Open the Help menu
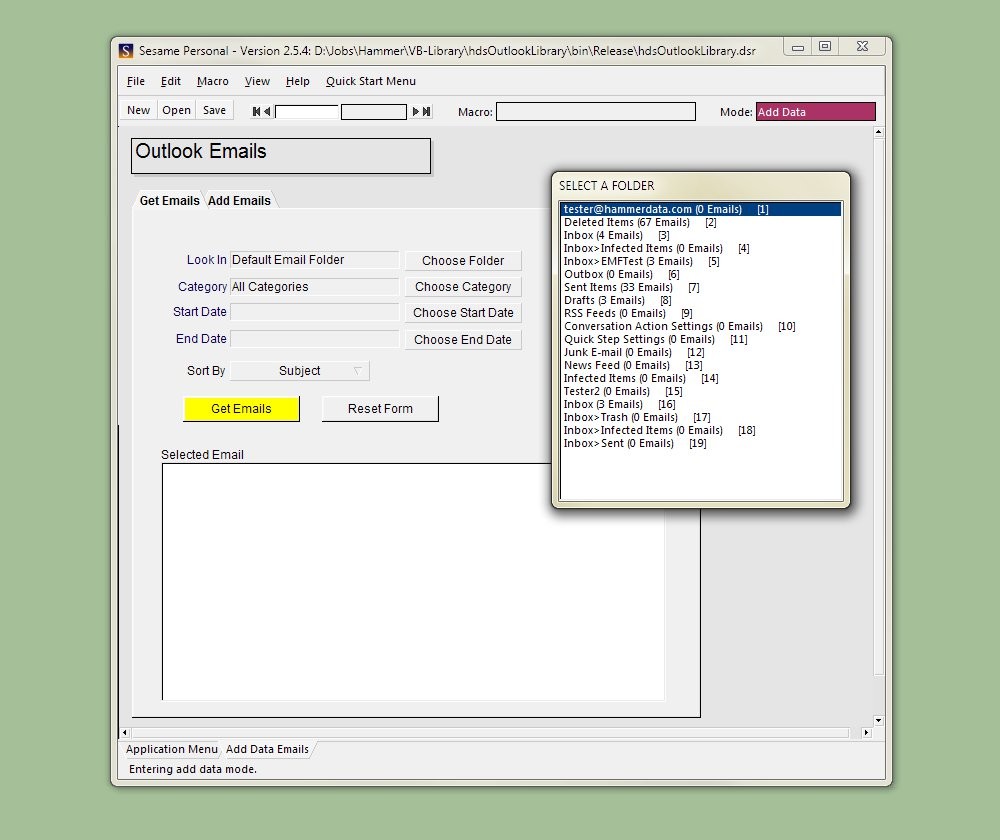The image size is (1000, 840). tap(297, 81)
